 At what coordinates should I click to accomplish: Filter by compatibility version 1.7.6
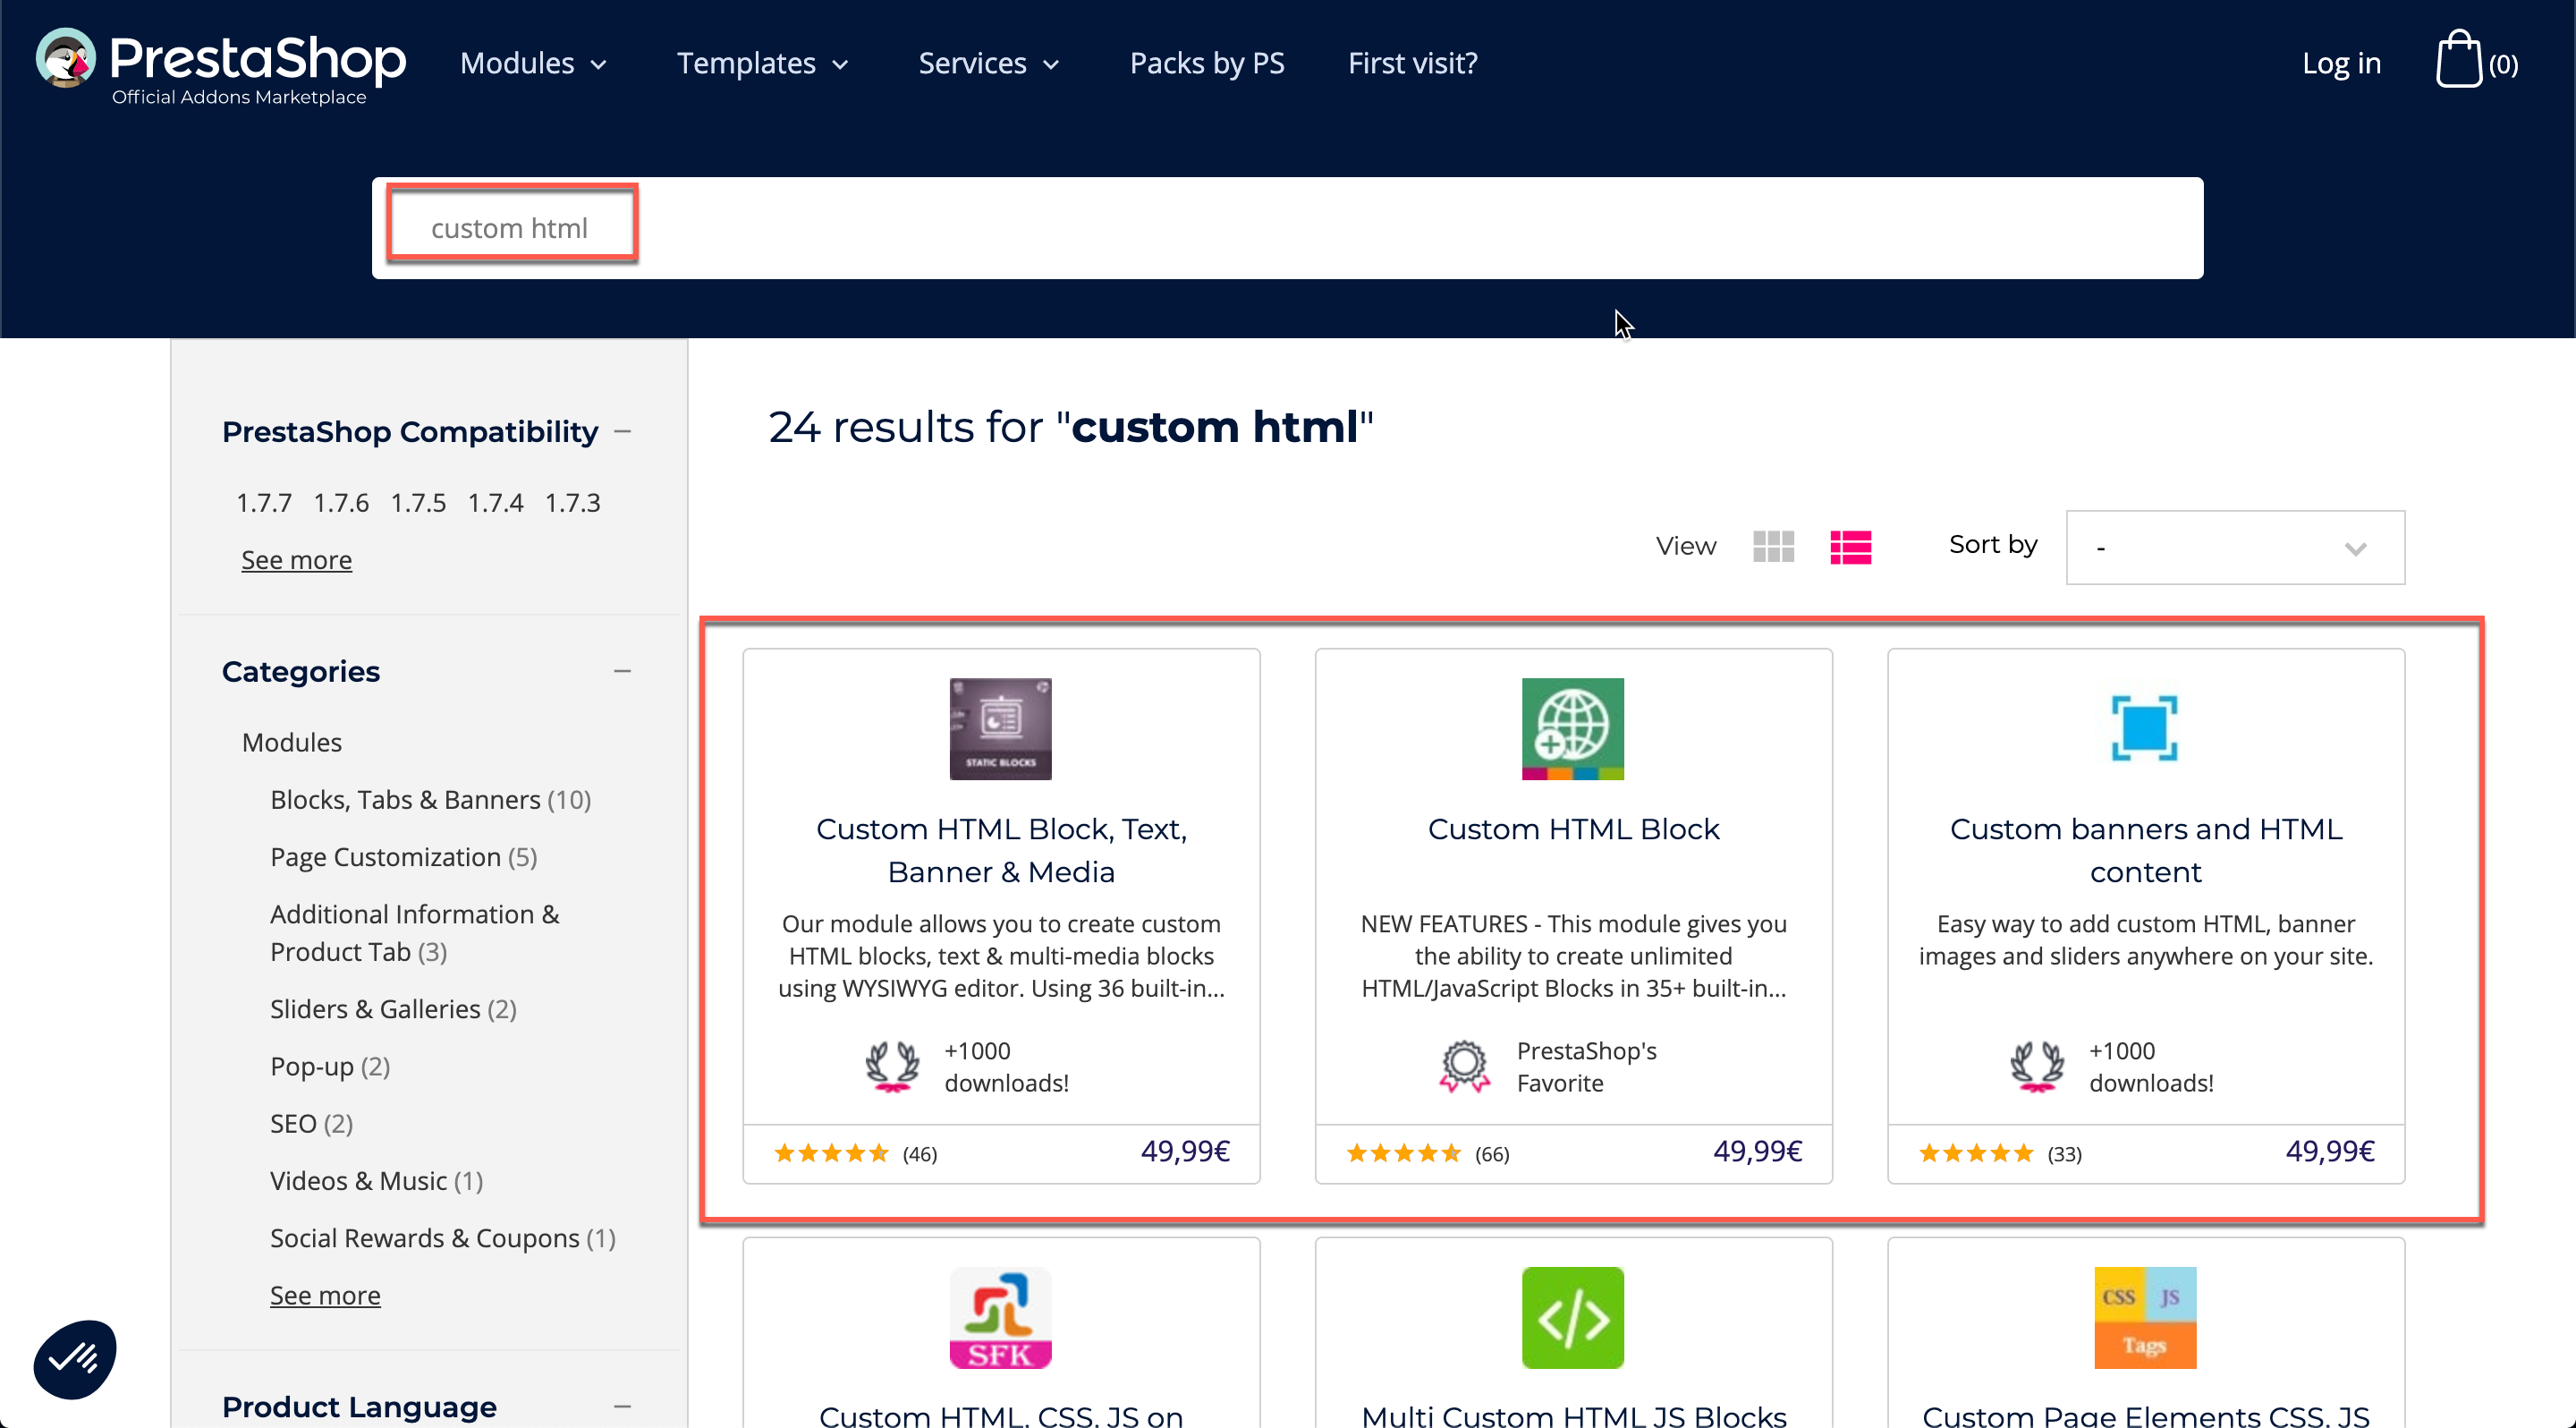(341, 502)
